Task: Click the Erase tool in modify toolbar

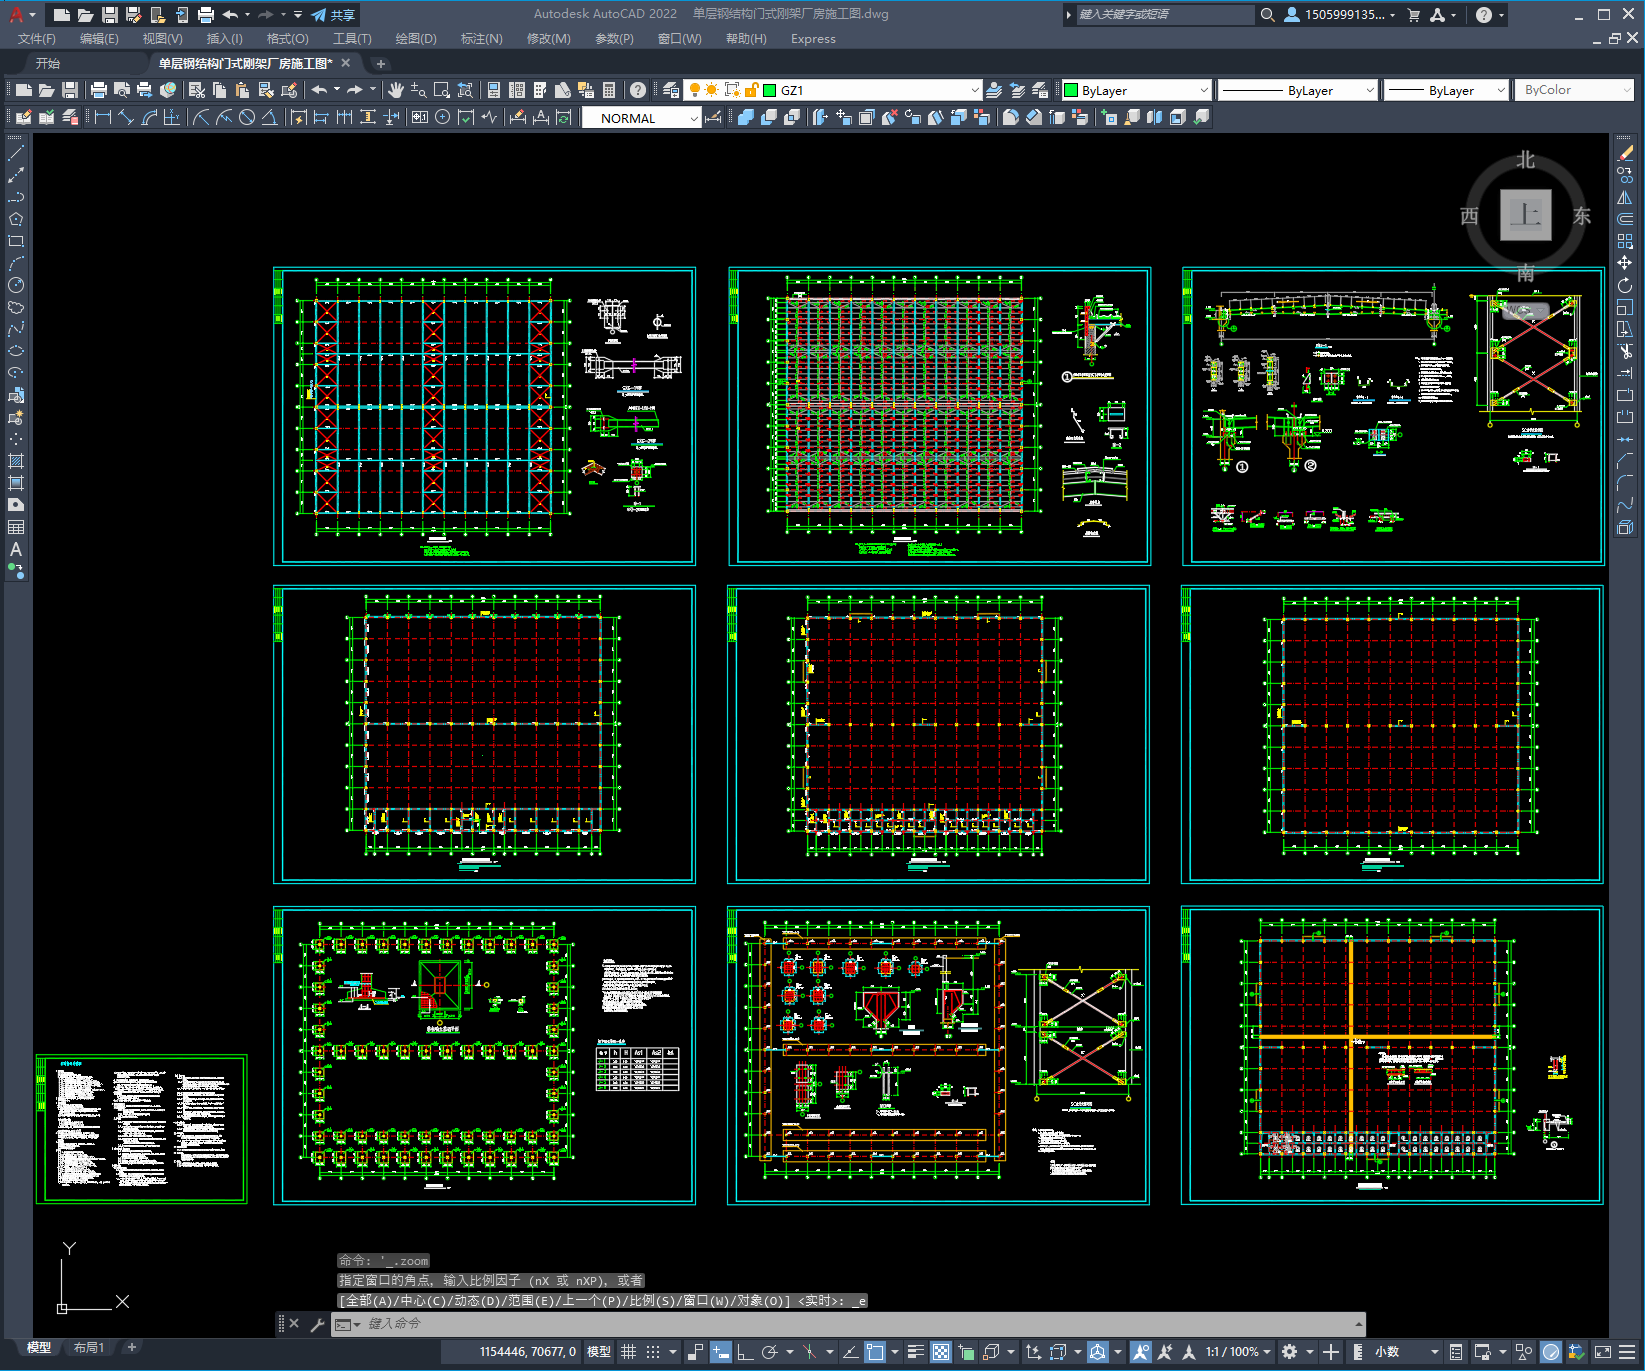Action: point(1625,153)
